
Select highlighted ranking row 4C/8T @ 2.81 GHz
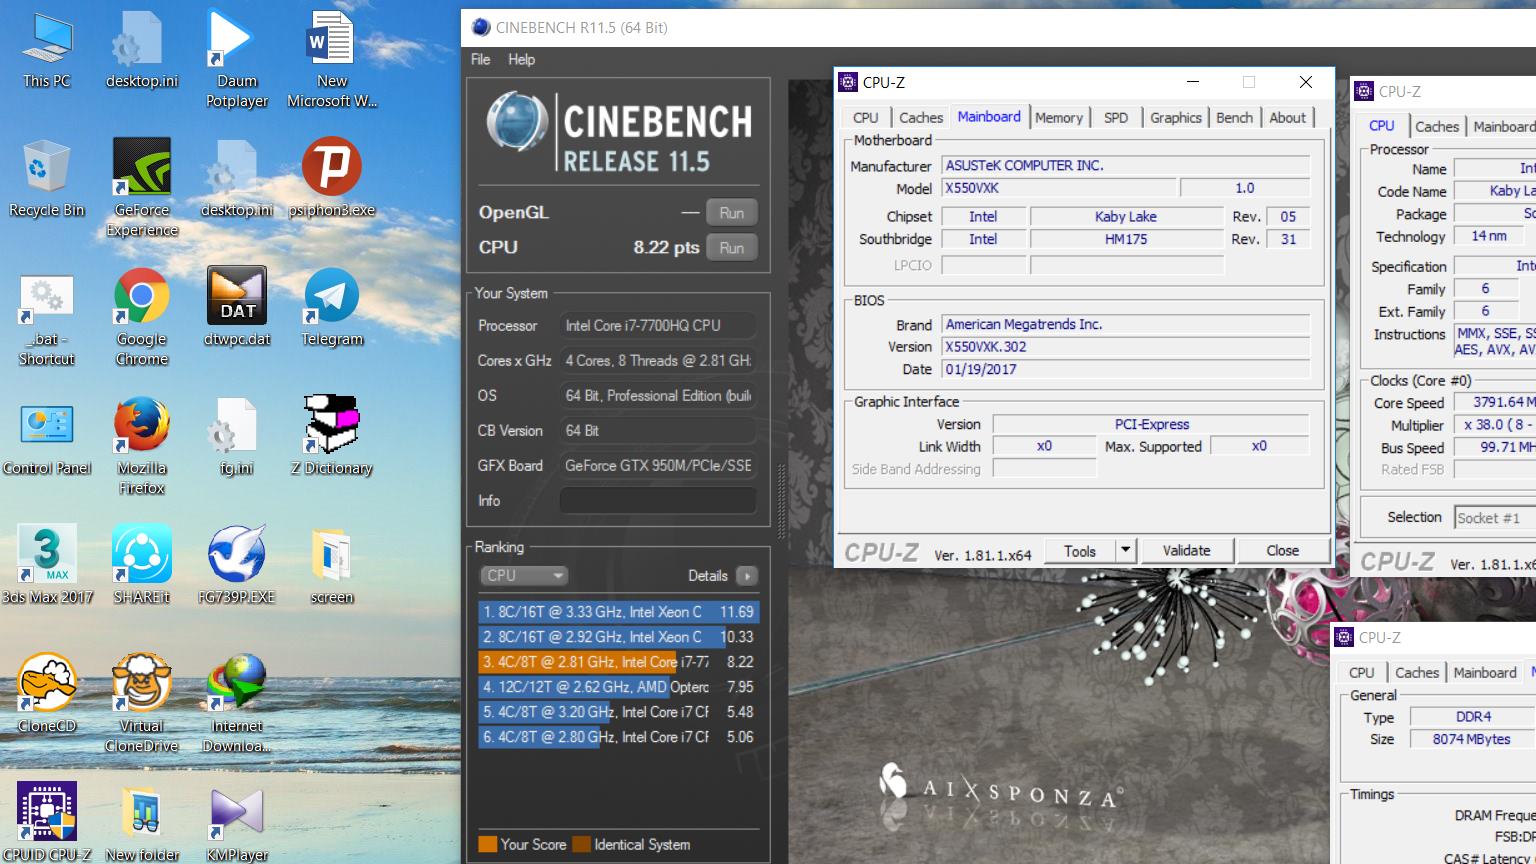(x=618, y=661)
